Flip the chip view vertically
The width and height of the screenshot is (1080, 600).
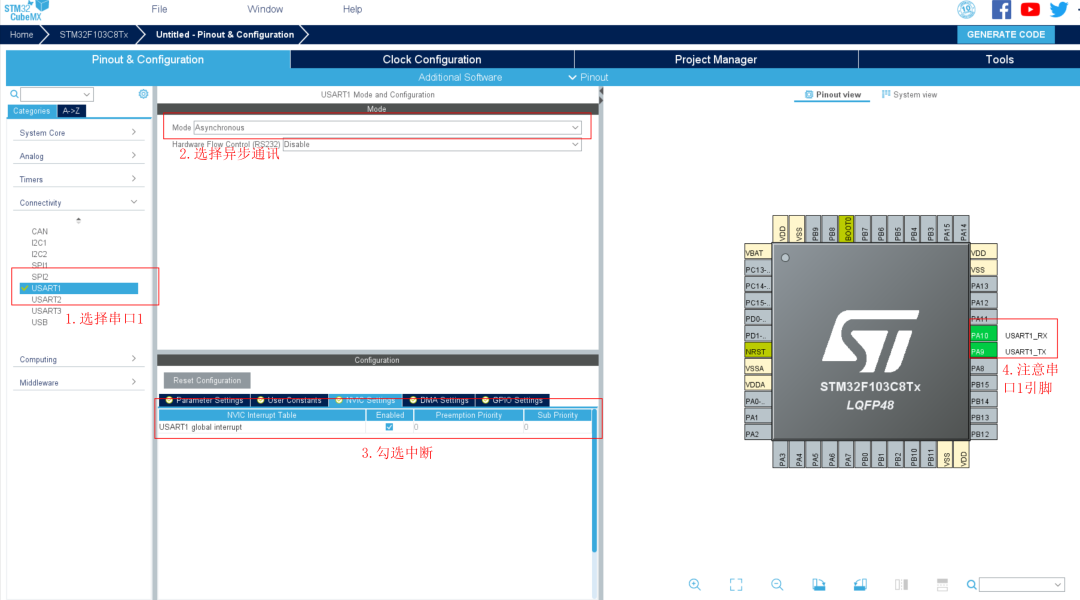[942, 584]
